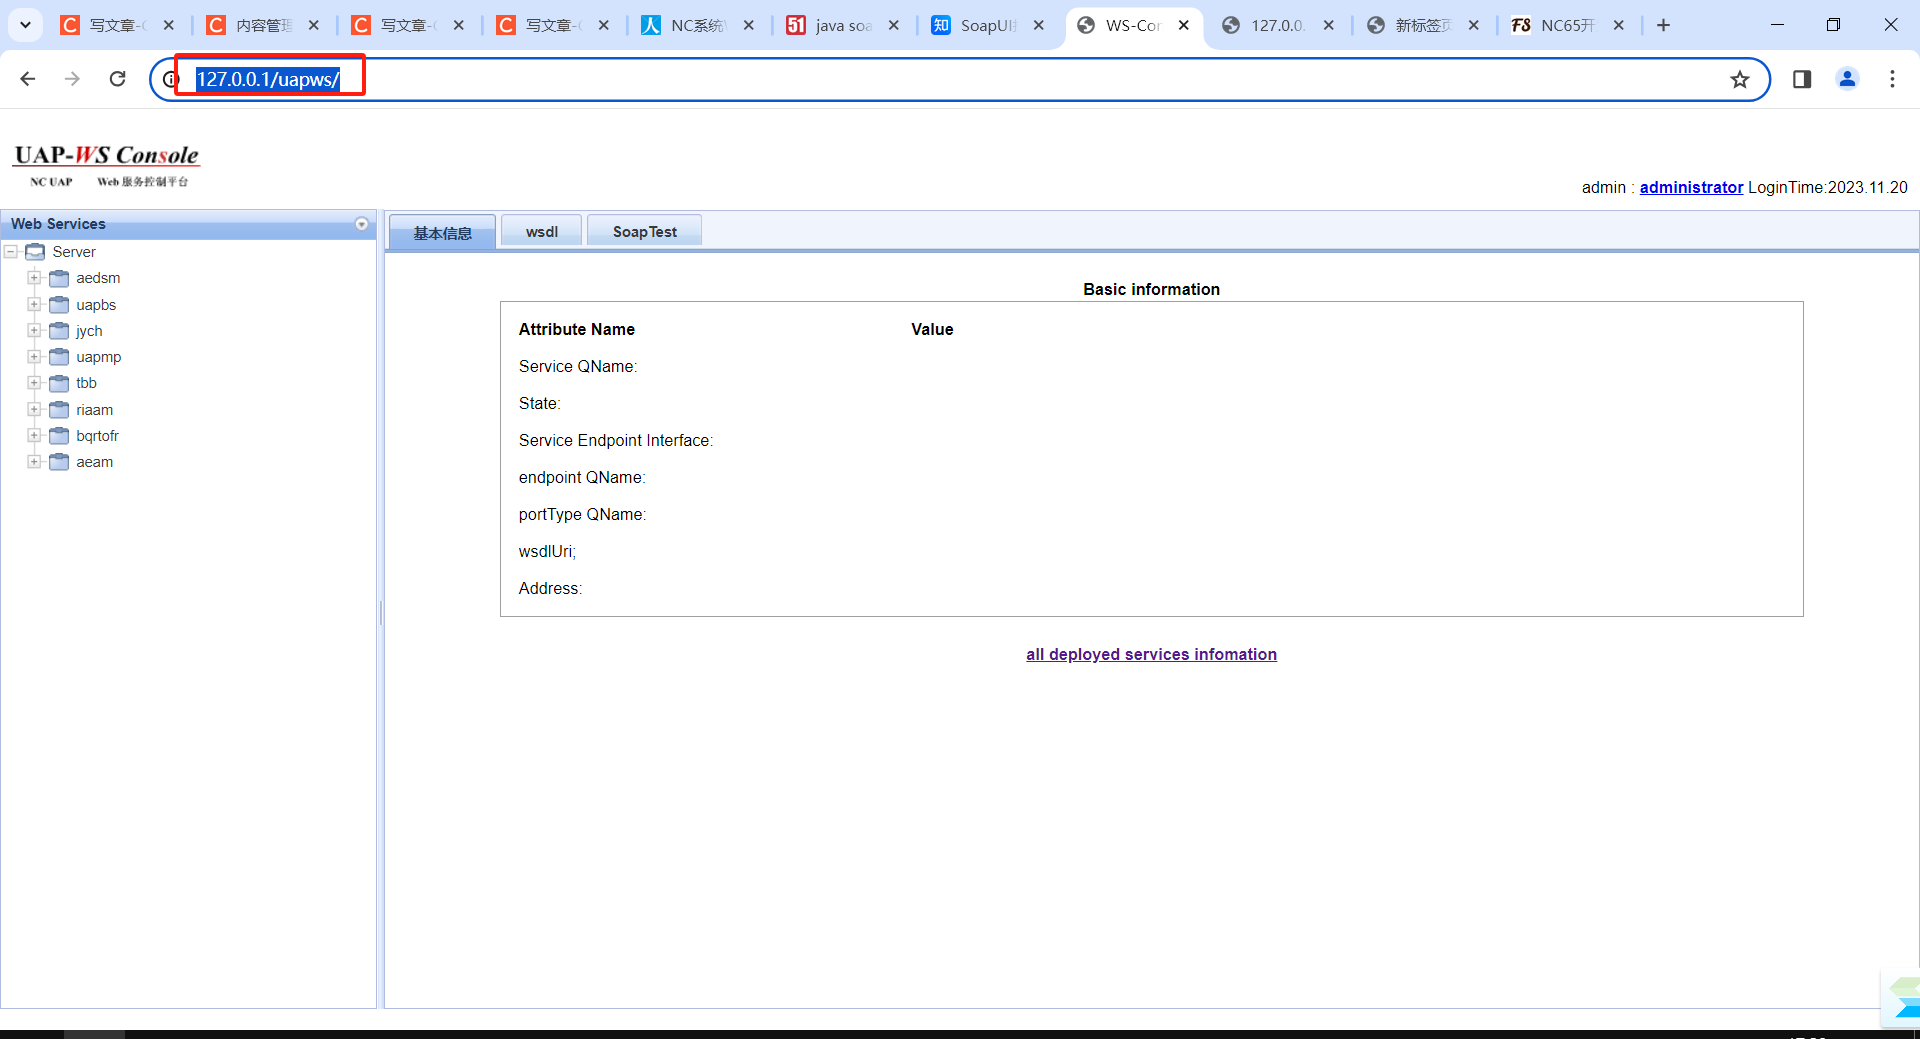Click the browser forward arrow
The image size is (1920, 1039).
coord(72,79)
